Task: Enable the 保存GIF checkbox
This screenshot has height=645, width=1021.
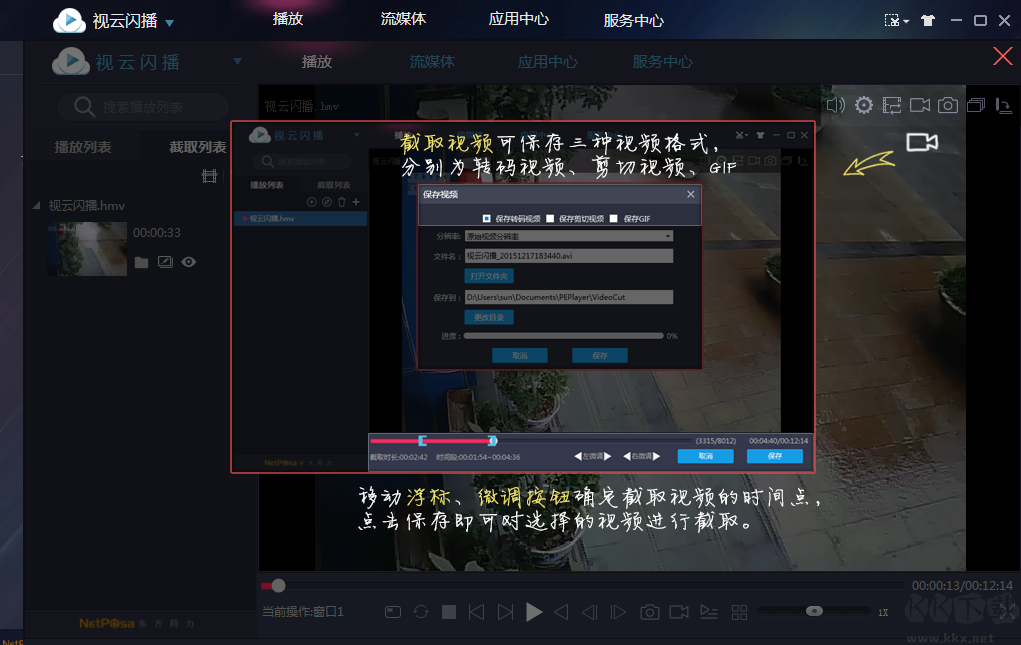Action: [613, 220]
